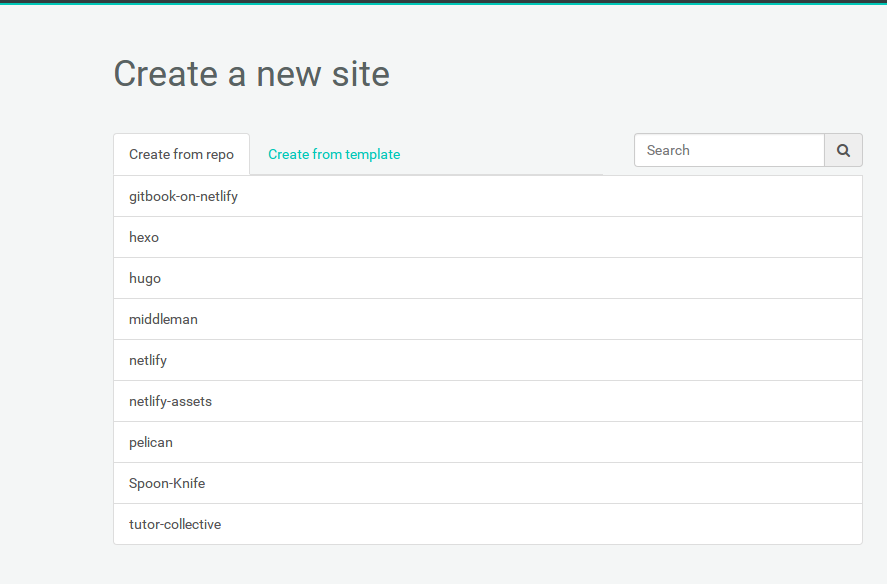The height and width of the screenshot is (584, 887).
Task: Choose the gitbook-on-netlify repo
Action: [x=488, y=196]
